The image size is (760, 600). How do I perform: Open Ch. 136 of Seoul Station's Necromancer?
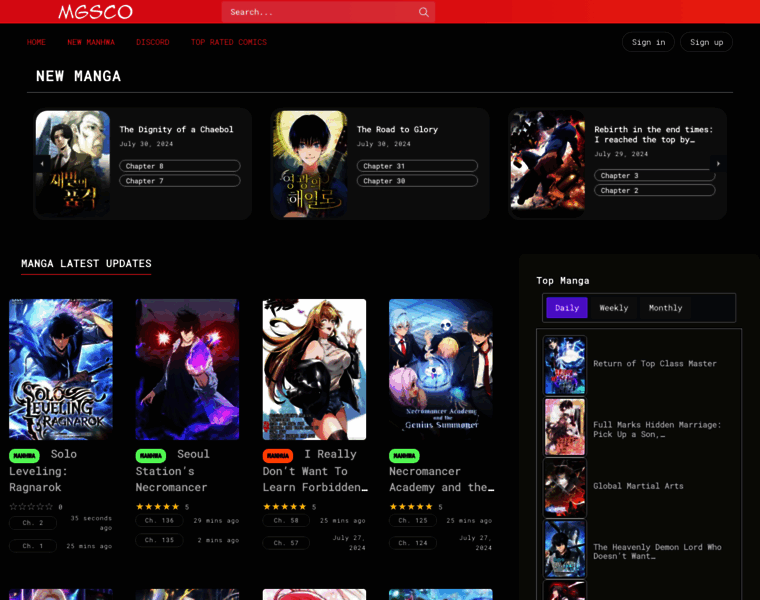point(159,521)
